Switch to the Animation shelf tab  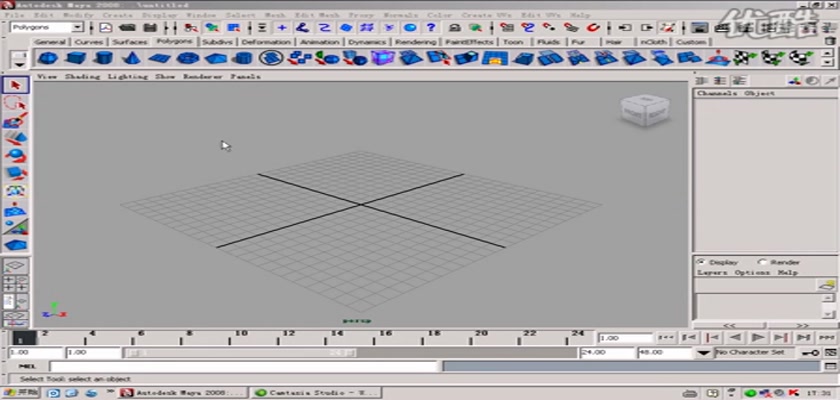[319, 42]
